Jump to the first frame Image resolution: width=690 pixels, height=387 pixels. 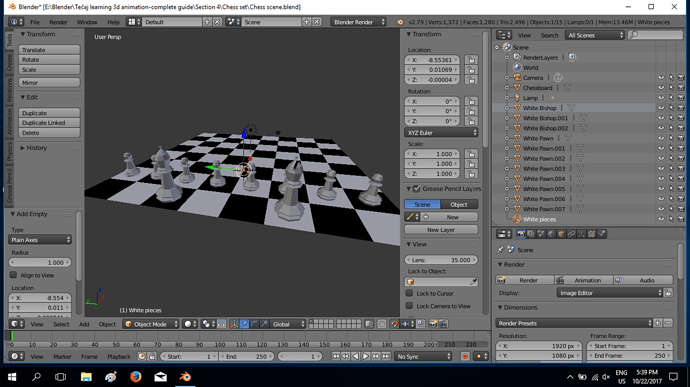pyautogui.click(x=335, y=356)
